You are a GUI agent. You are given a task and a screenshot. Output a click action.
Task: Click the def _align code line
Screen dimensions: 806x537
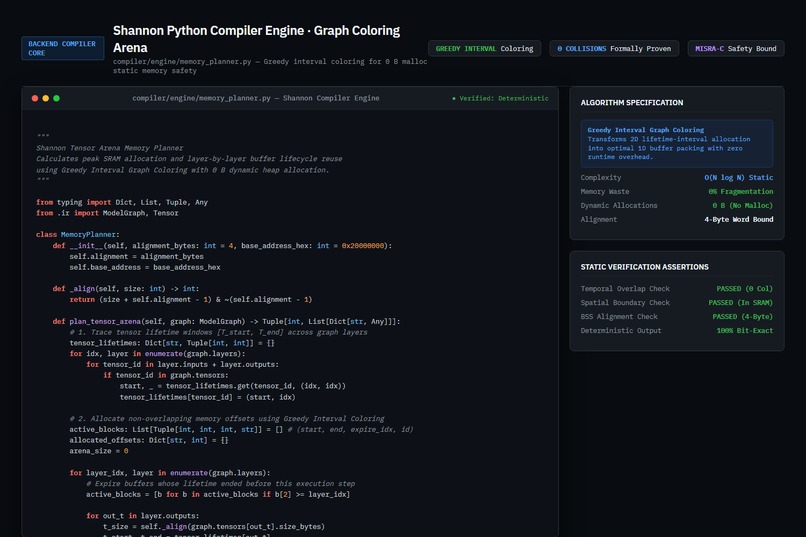click(125, 289)
